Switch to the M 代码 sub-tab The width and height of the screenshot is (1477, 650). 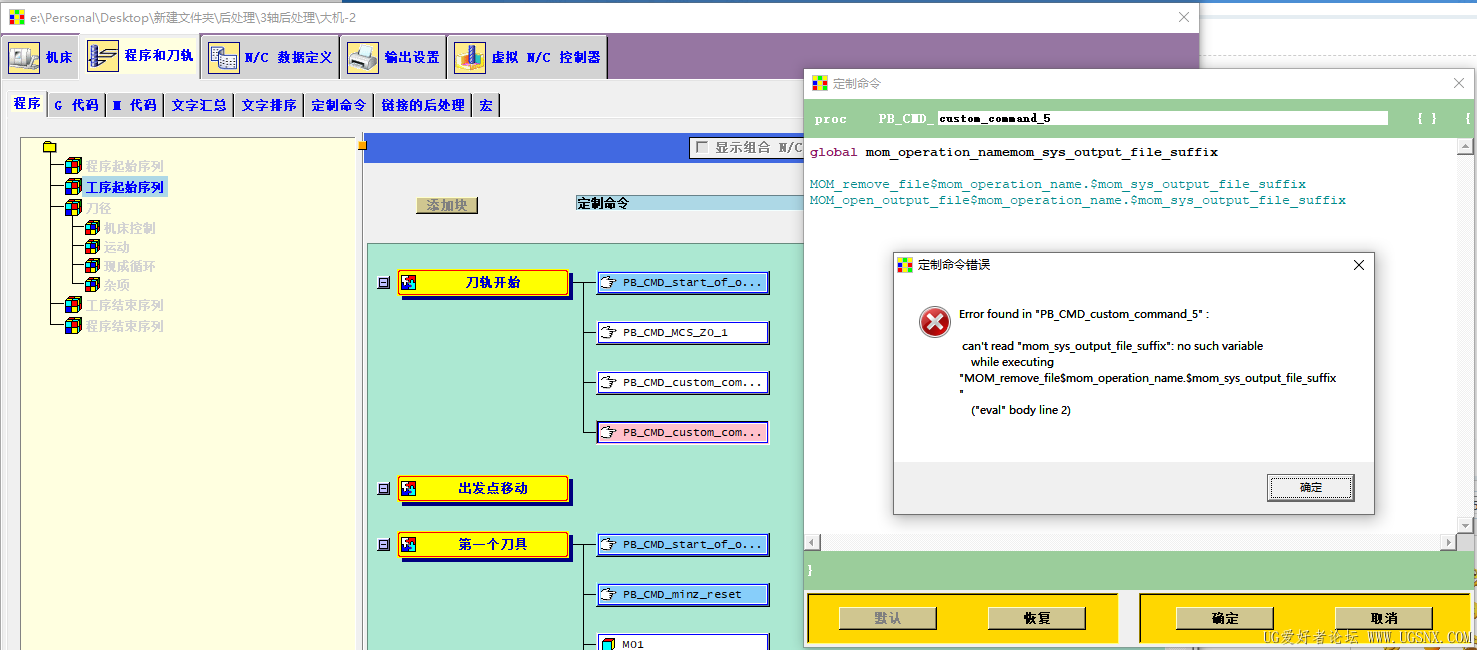pyautogui.click(x=134, y=104)
